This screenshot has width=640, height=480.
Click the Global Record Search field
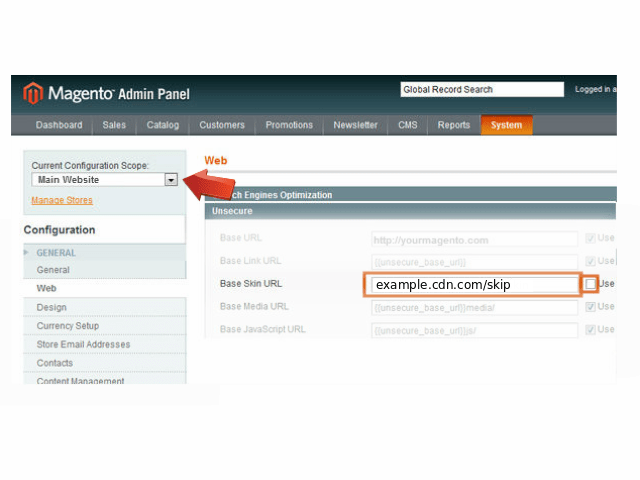(x=482, y=90)
